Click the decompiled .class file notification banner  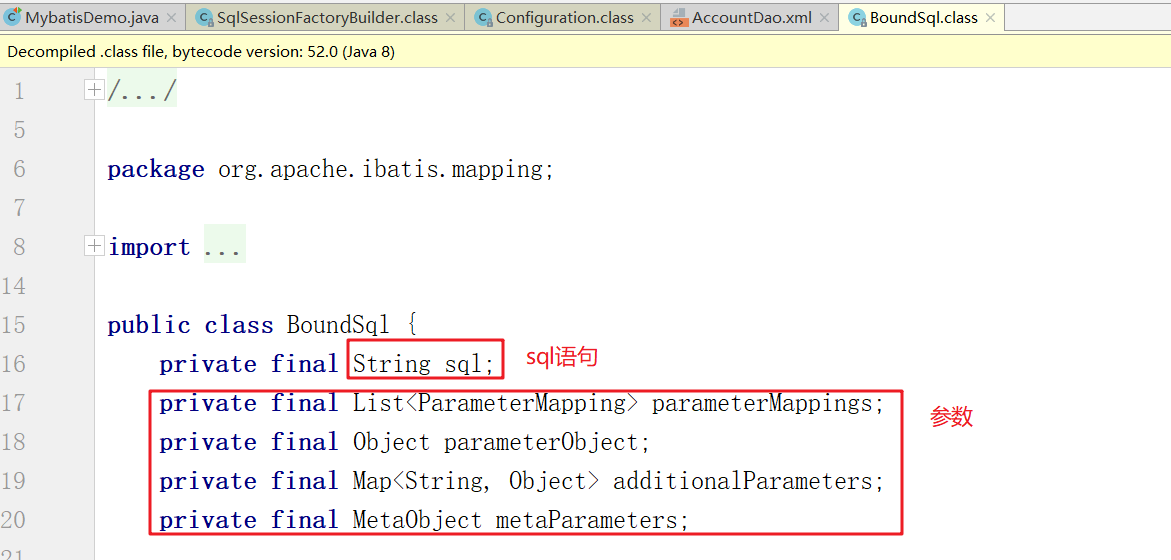pyautogui.click(x=586, y=52)
